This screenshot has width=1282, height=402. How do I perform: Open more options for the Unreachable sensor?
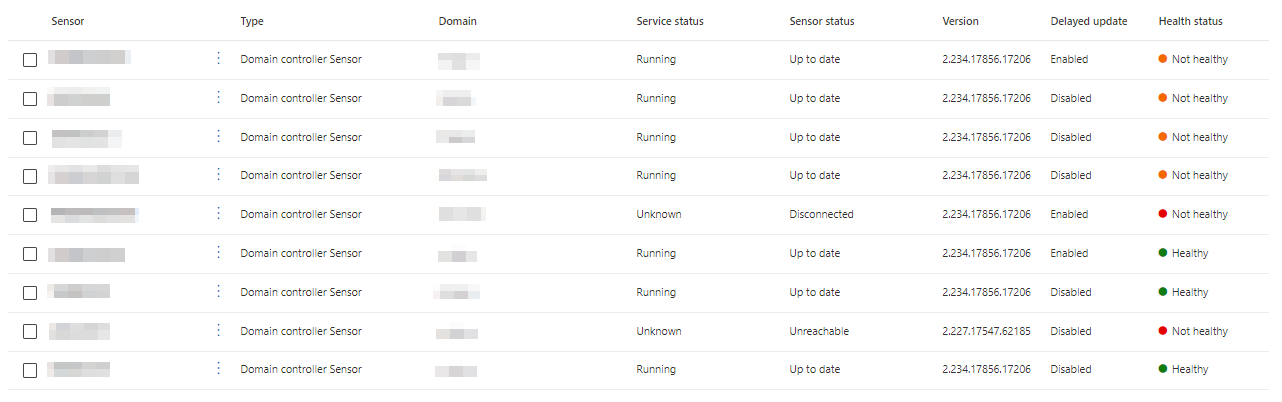219,331
